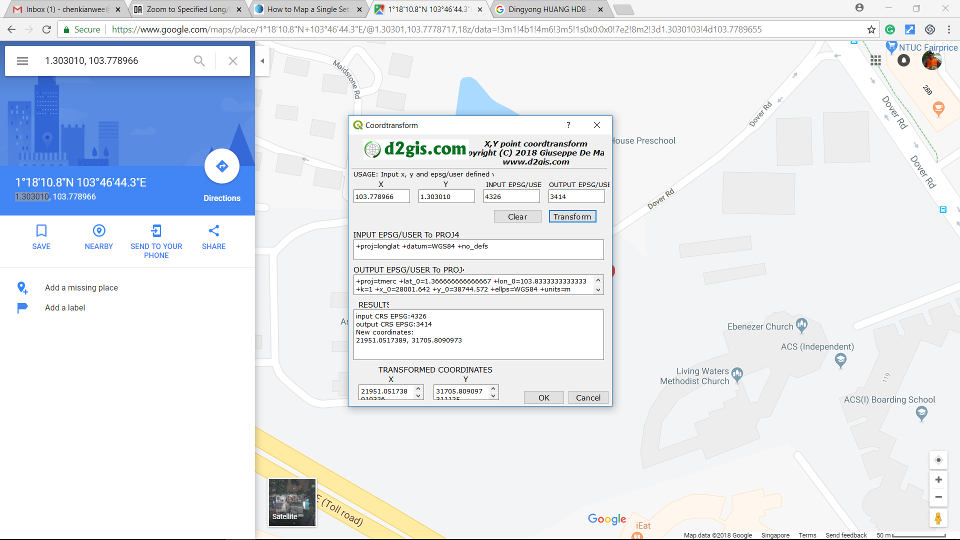Click Add a missing place link
The image size is (960, 540).
pos(81,288)
